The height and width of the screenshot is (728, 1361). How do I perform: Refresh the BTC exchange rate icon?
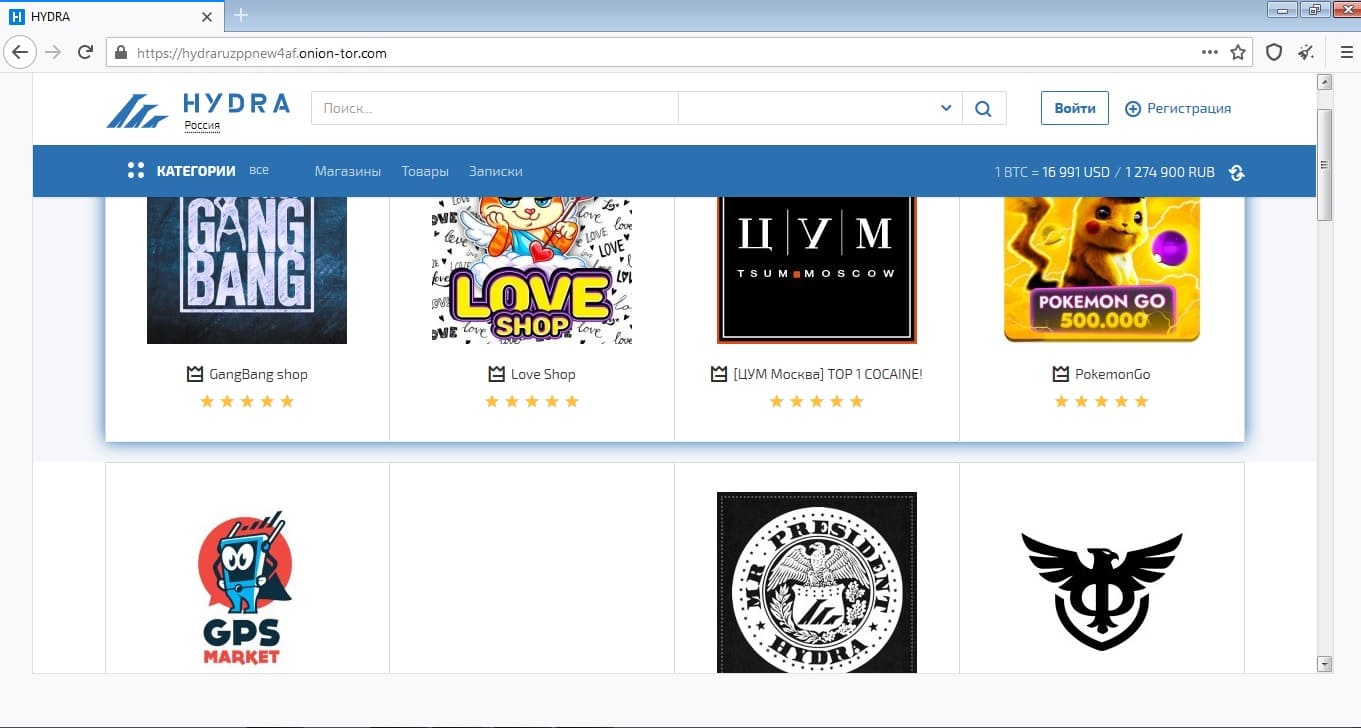coord(1236,172)
